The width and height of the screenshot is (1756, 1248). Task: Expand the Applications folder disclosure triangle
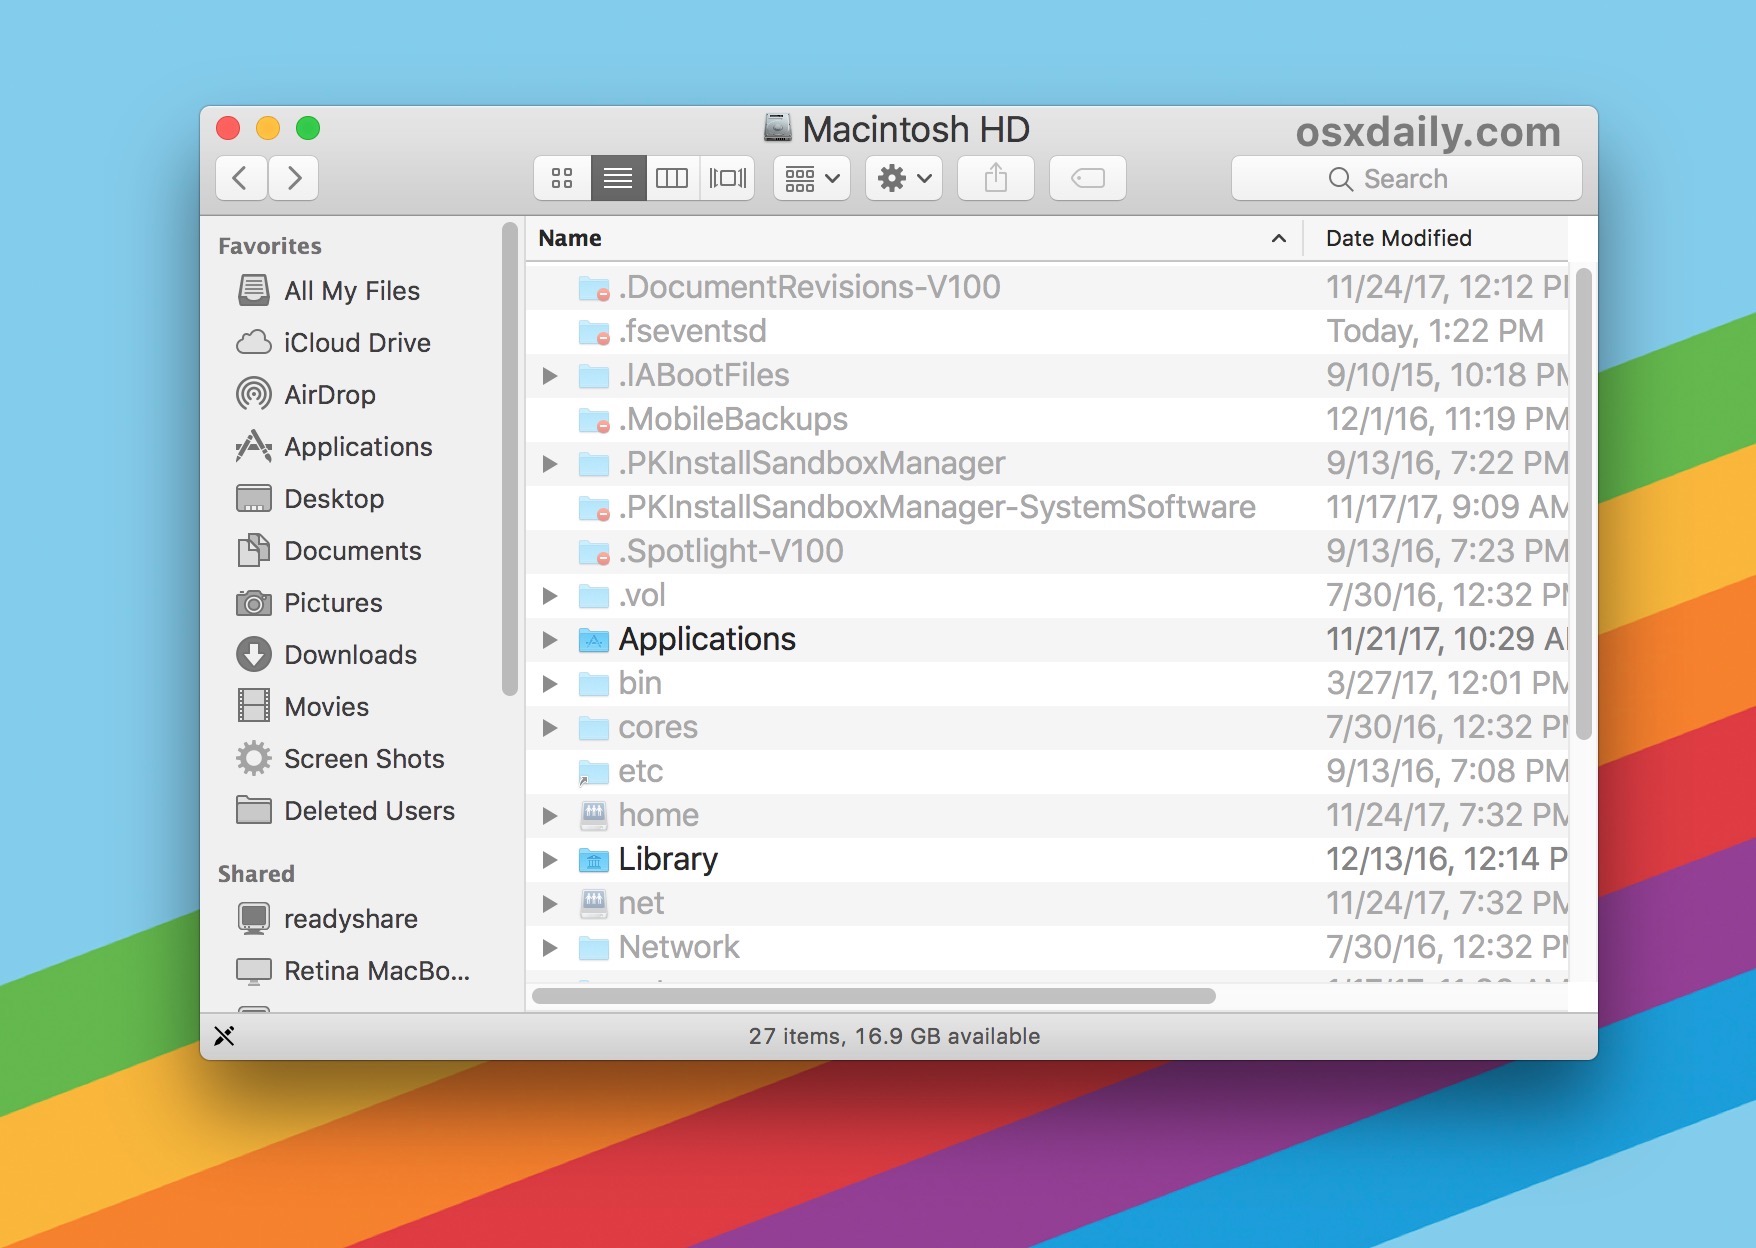[550, 639]
